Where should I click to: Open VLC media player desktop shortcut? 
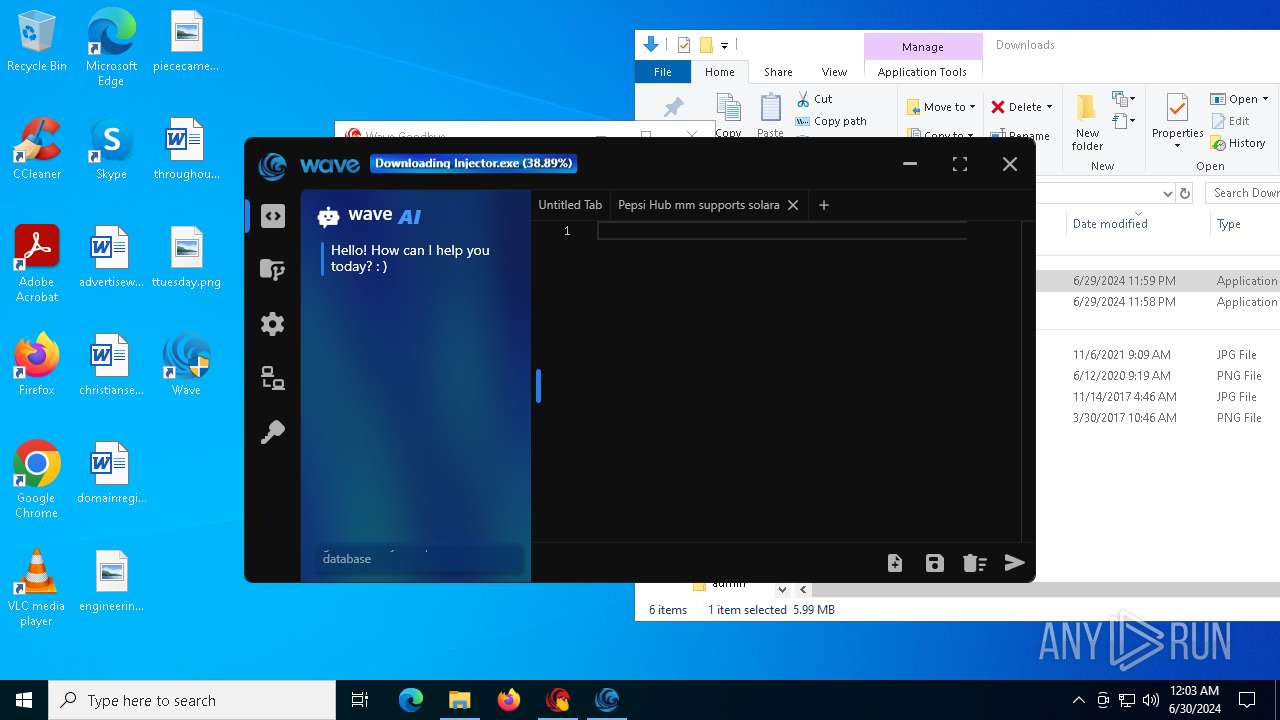click(x=36, y=588)
